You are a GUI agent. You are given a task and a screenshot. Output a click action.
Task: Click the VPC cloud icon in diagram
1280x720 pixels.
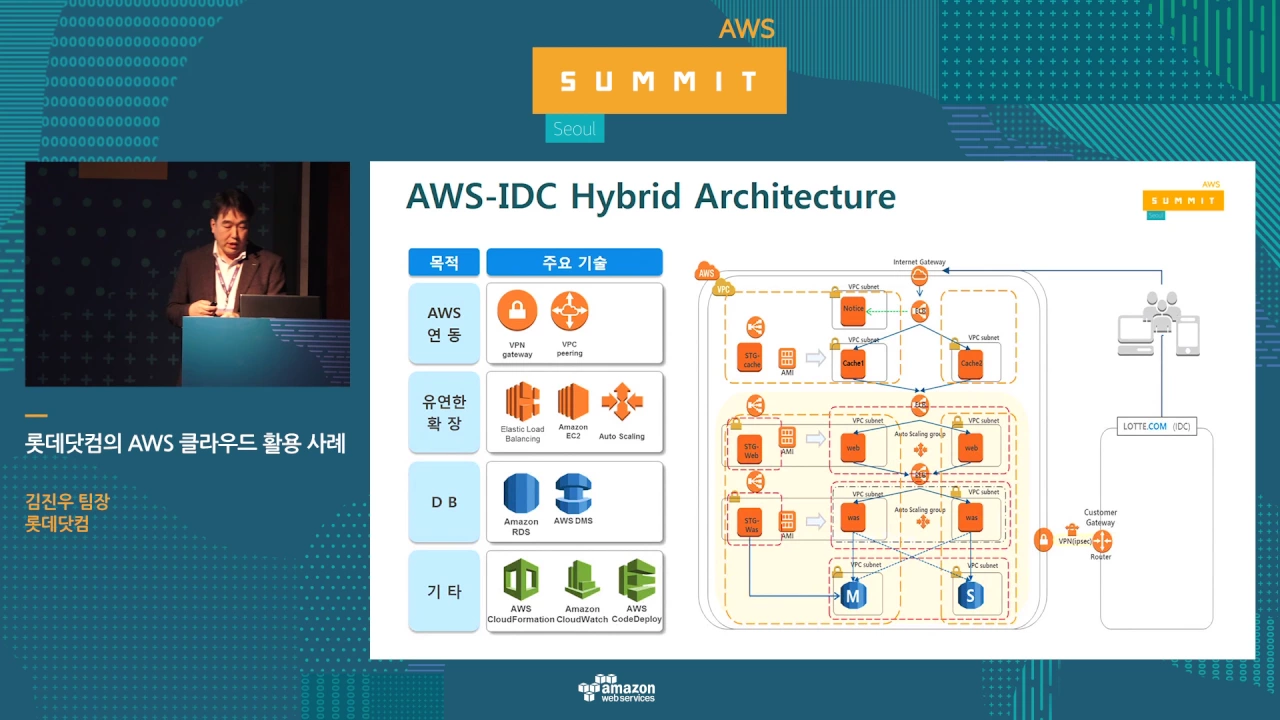point(724,289)
